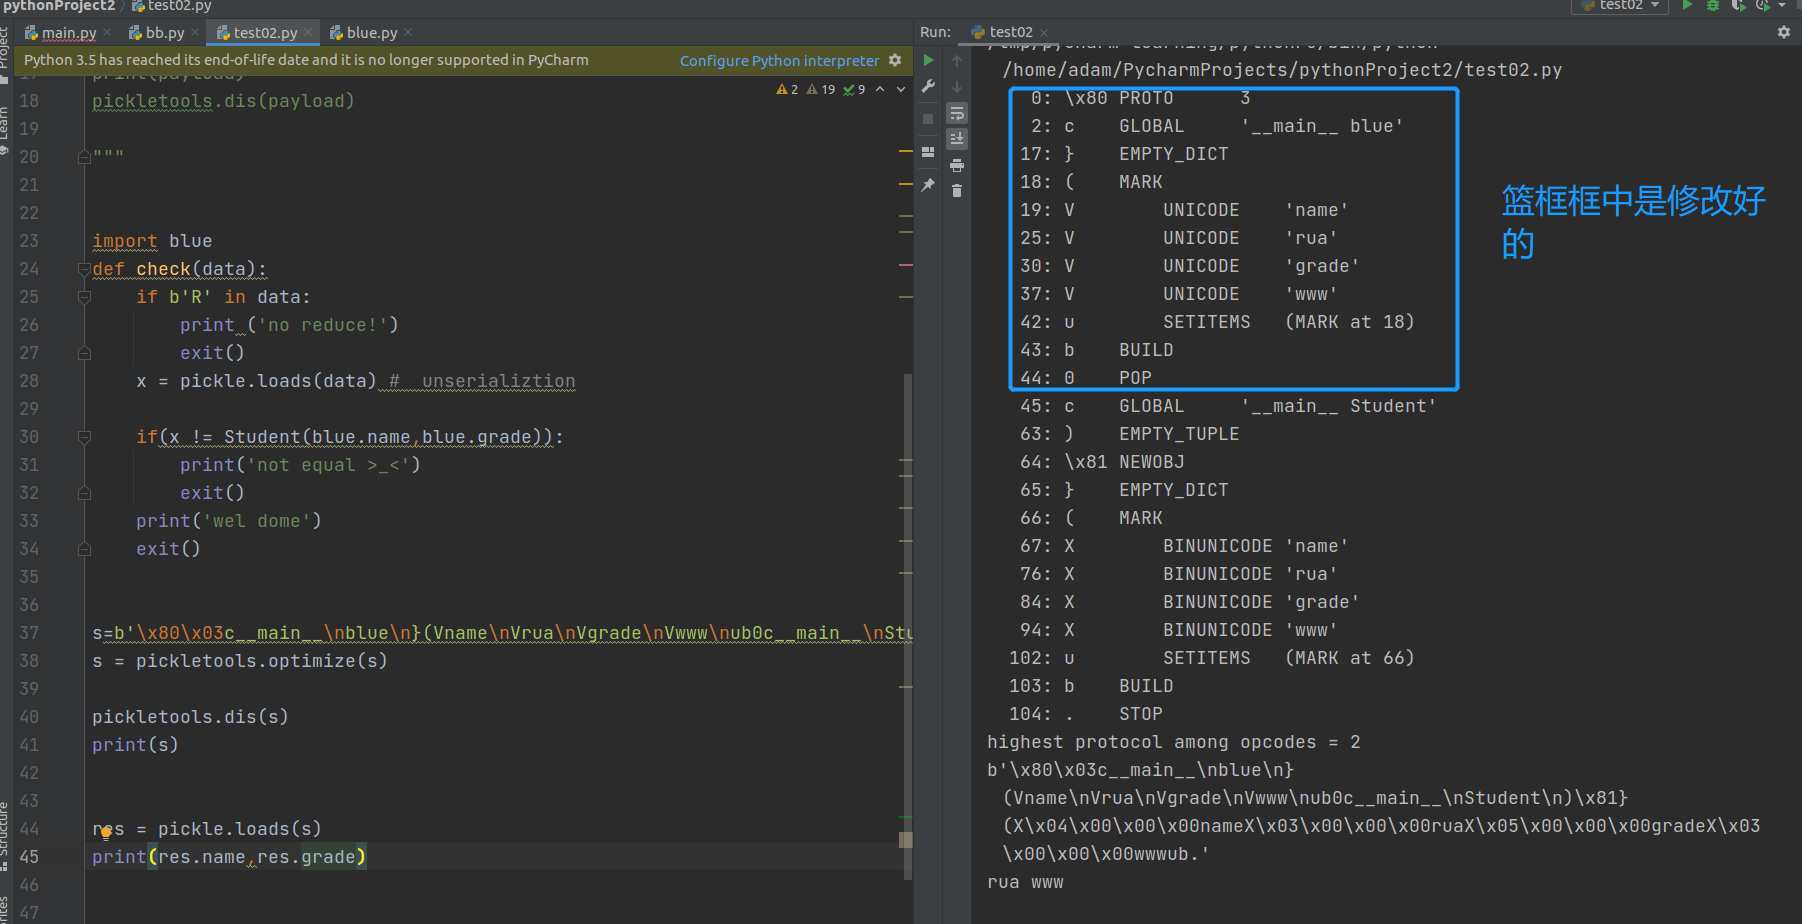Click the test02.py file path link in console

pos(1282,70)
